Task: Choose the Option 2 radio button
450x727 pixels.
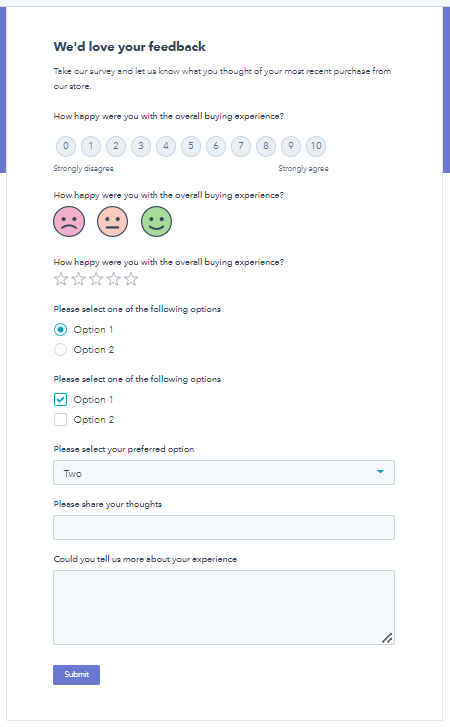Action: pyautogui.click(x=60, y=350)
